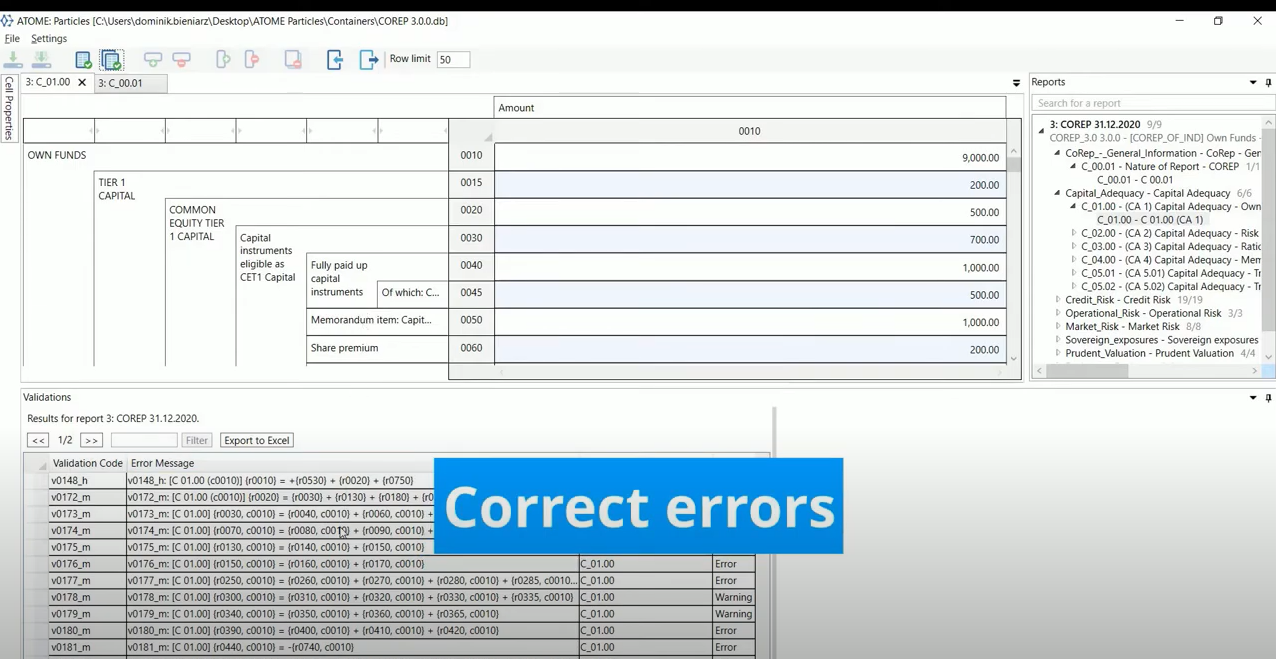Click the remove sheet icon with red minus

[x=293, y=60]
